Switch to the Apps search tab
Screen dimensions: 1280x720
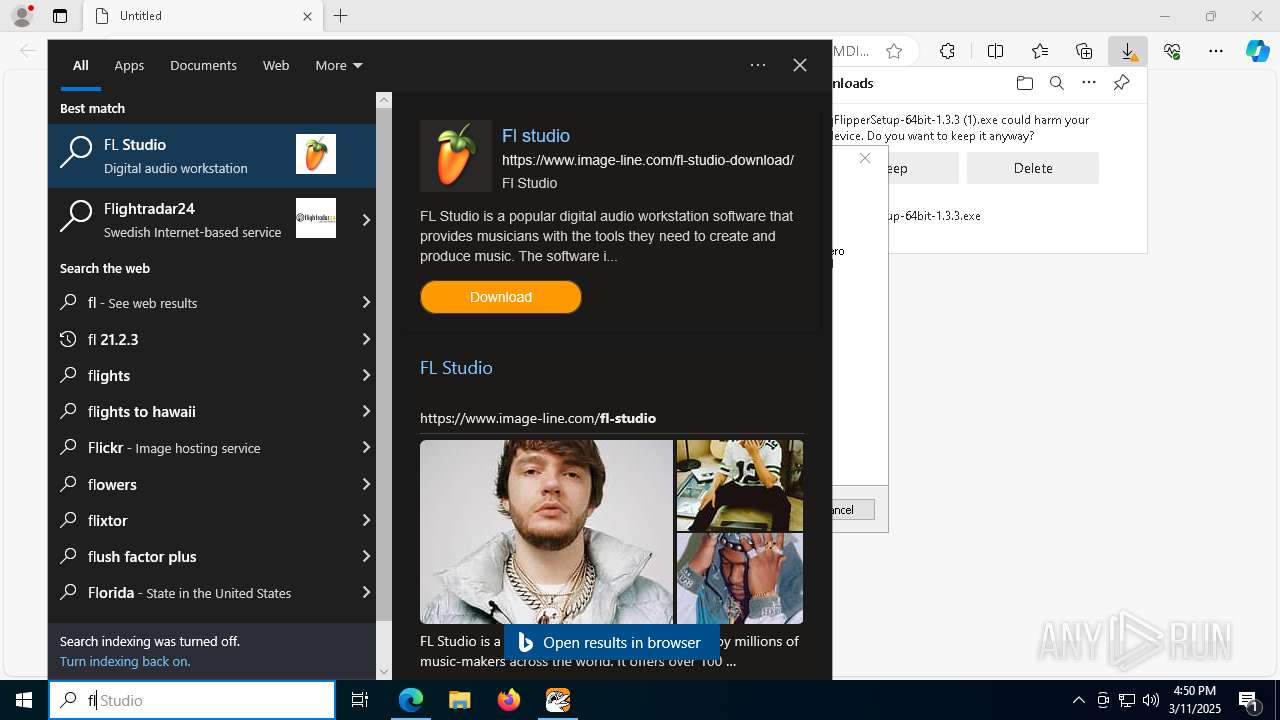[x=129, y=65]
